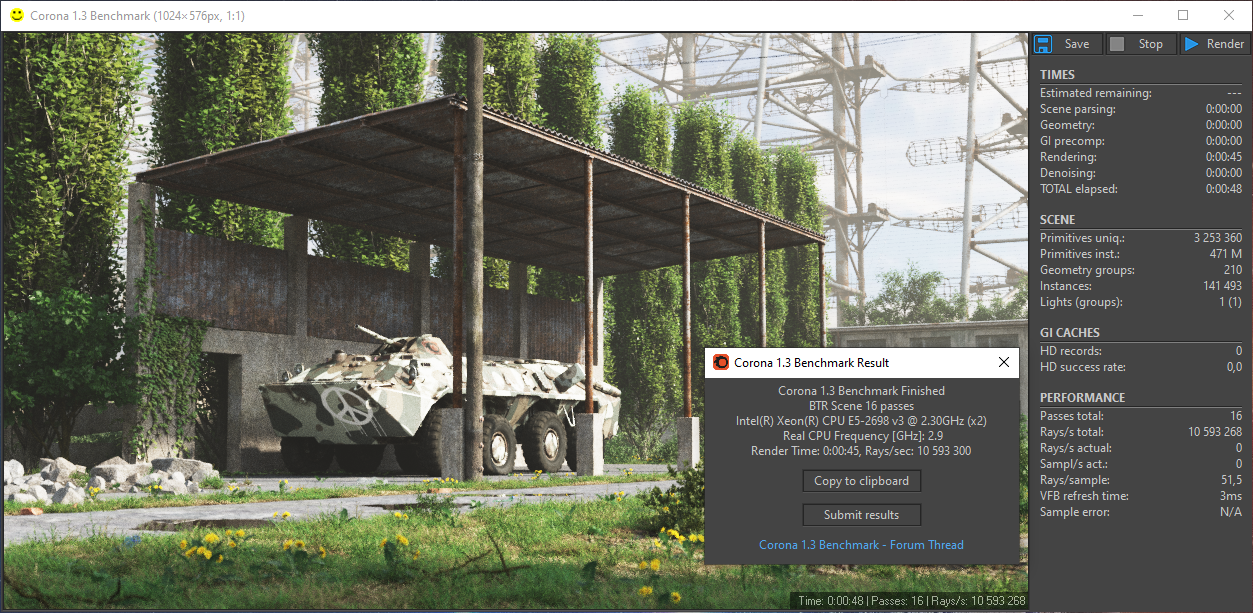Click the Sample error N/A value
Screen dimensions: 1253x613
click(1232, 512)
